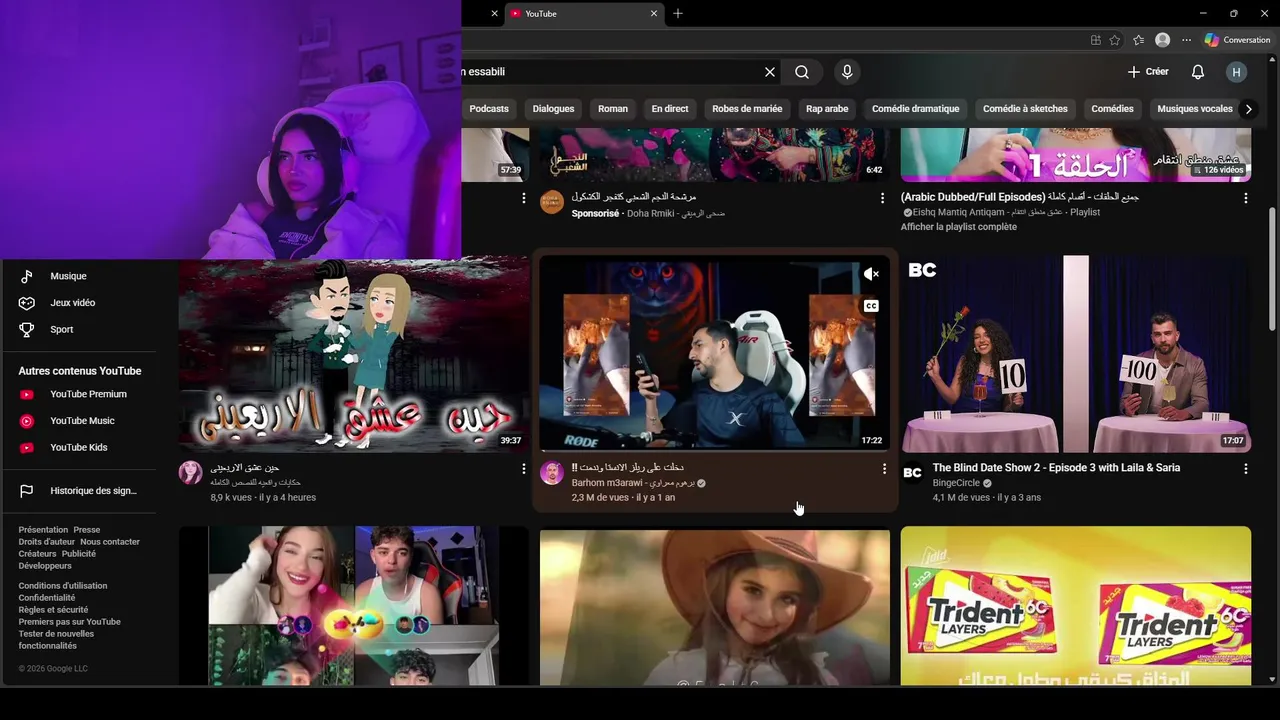Open browser profile avatar icon
Viewport: 1280px width, 720px height.
click(x=1162, y=40)
